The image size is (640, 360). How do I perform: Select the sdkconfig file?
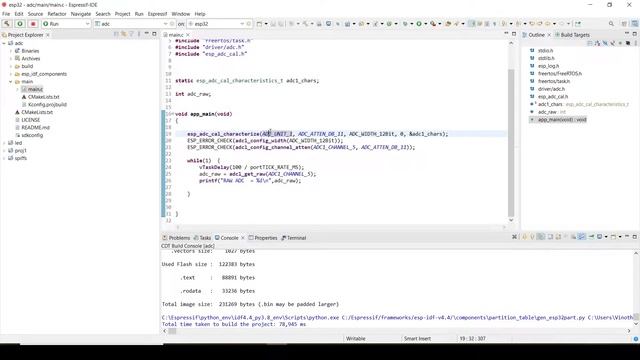(32, 135)
